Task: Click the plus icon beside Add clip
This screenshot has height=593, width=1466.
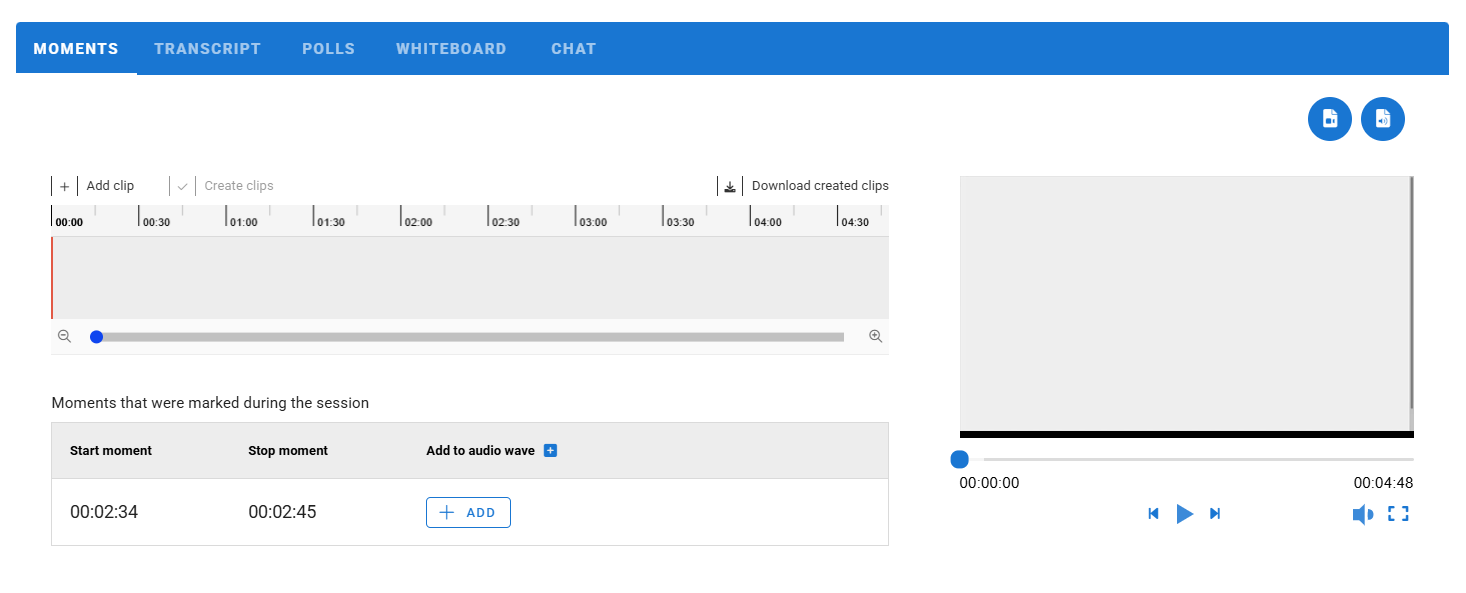Action: pos(65,186)
